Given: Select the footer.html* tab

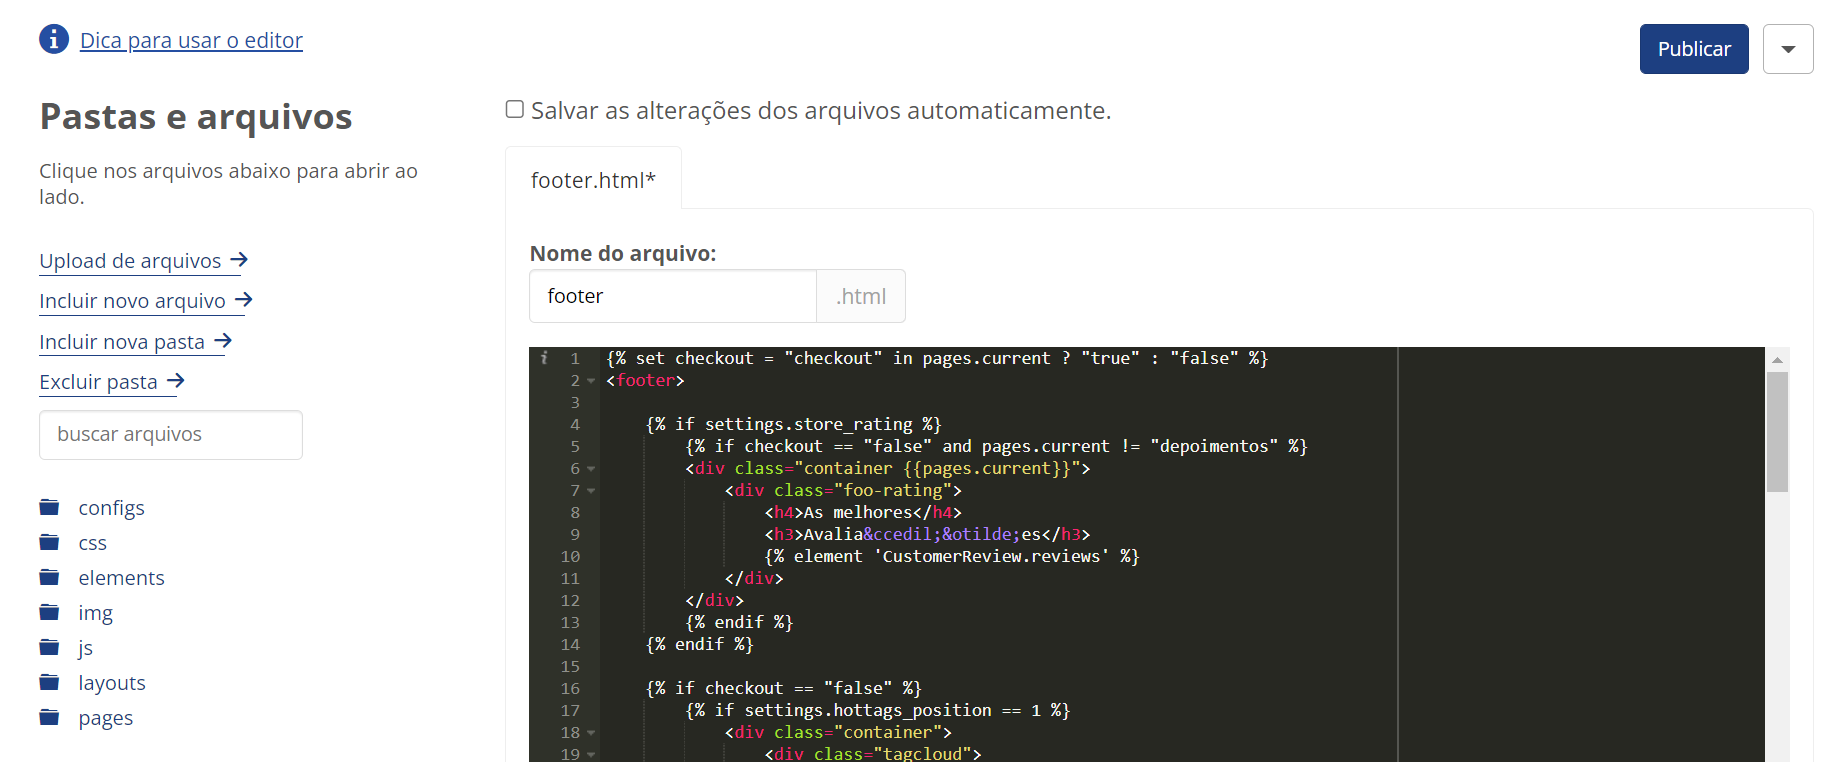Looking at the screenshot, I should pos(593,180).
